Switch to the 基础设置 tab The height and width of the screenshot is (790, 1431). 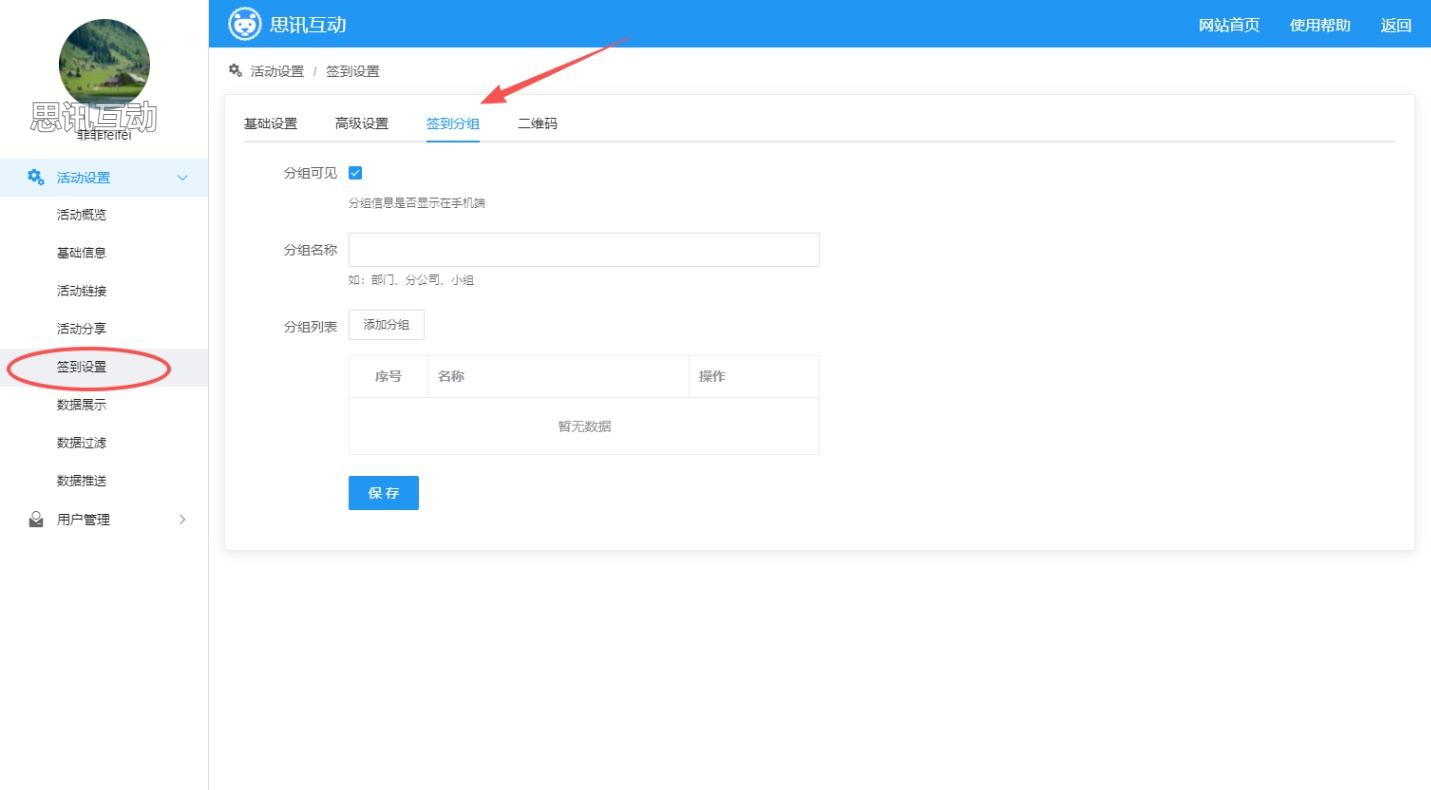pyautogui.click(x=270, y=124)
